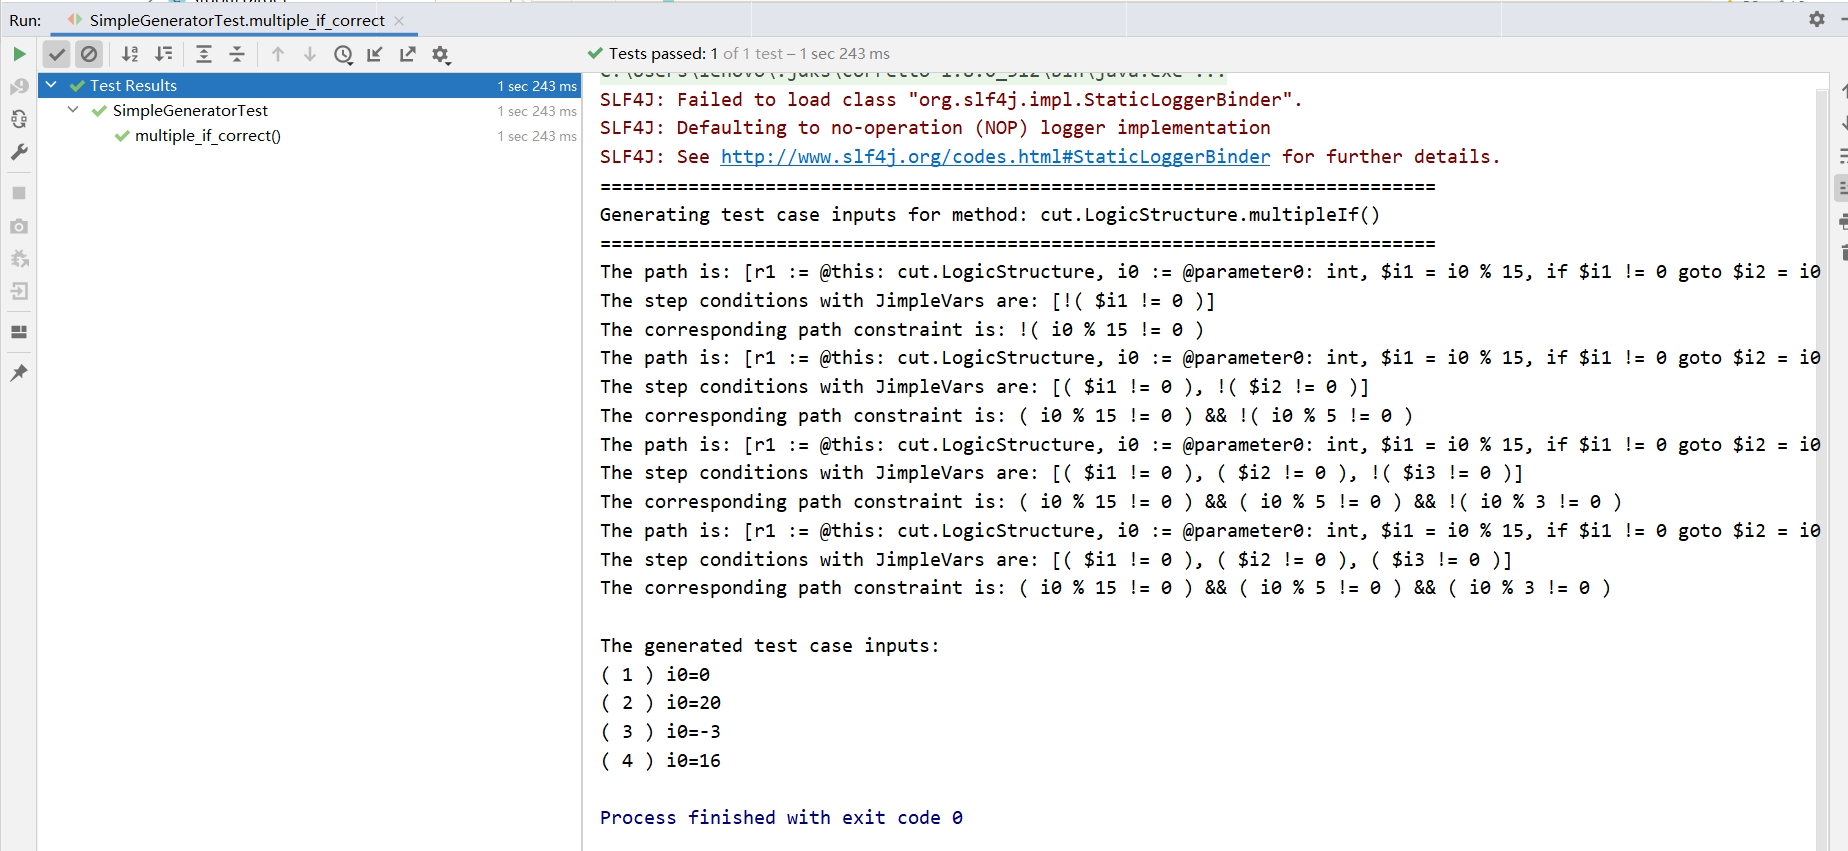Click step conditions '[!( $i1 != 0 )]' line
1848x851 pixels.
[x=908, y=300]
